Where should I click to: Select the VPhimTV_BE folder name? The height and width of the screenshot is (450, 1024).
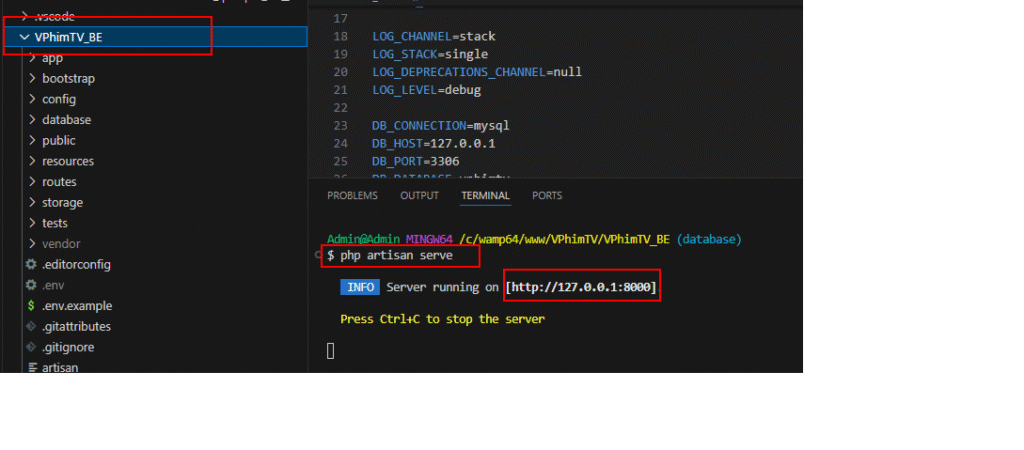69,37
